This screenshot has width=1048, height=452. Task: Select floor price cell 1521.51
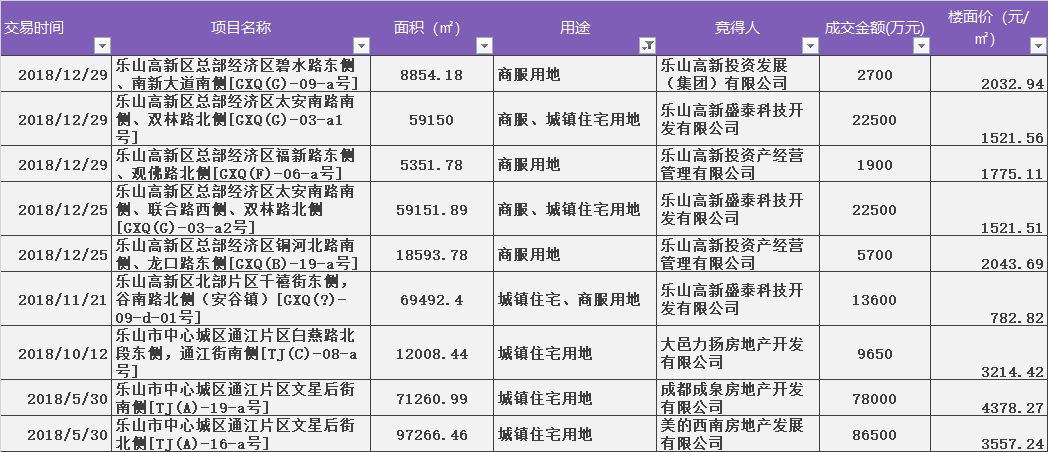click(989, 209)
